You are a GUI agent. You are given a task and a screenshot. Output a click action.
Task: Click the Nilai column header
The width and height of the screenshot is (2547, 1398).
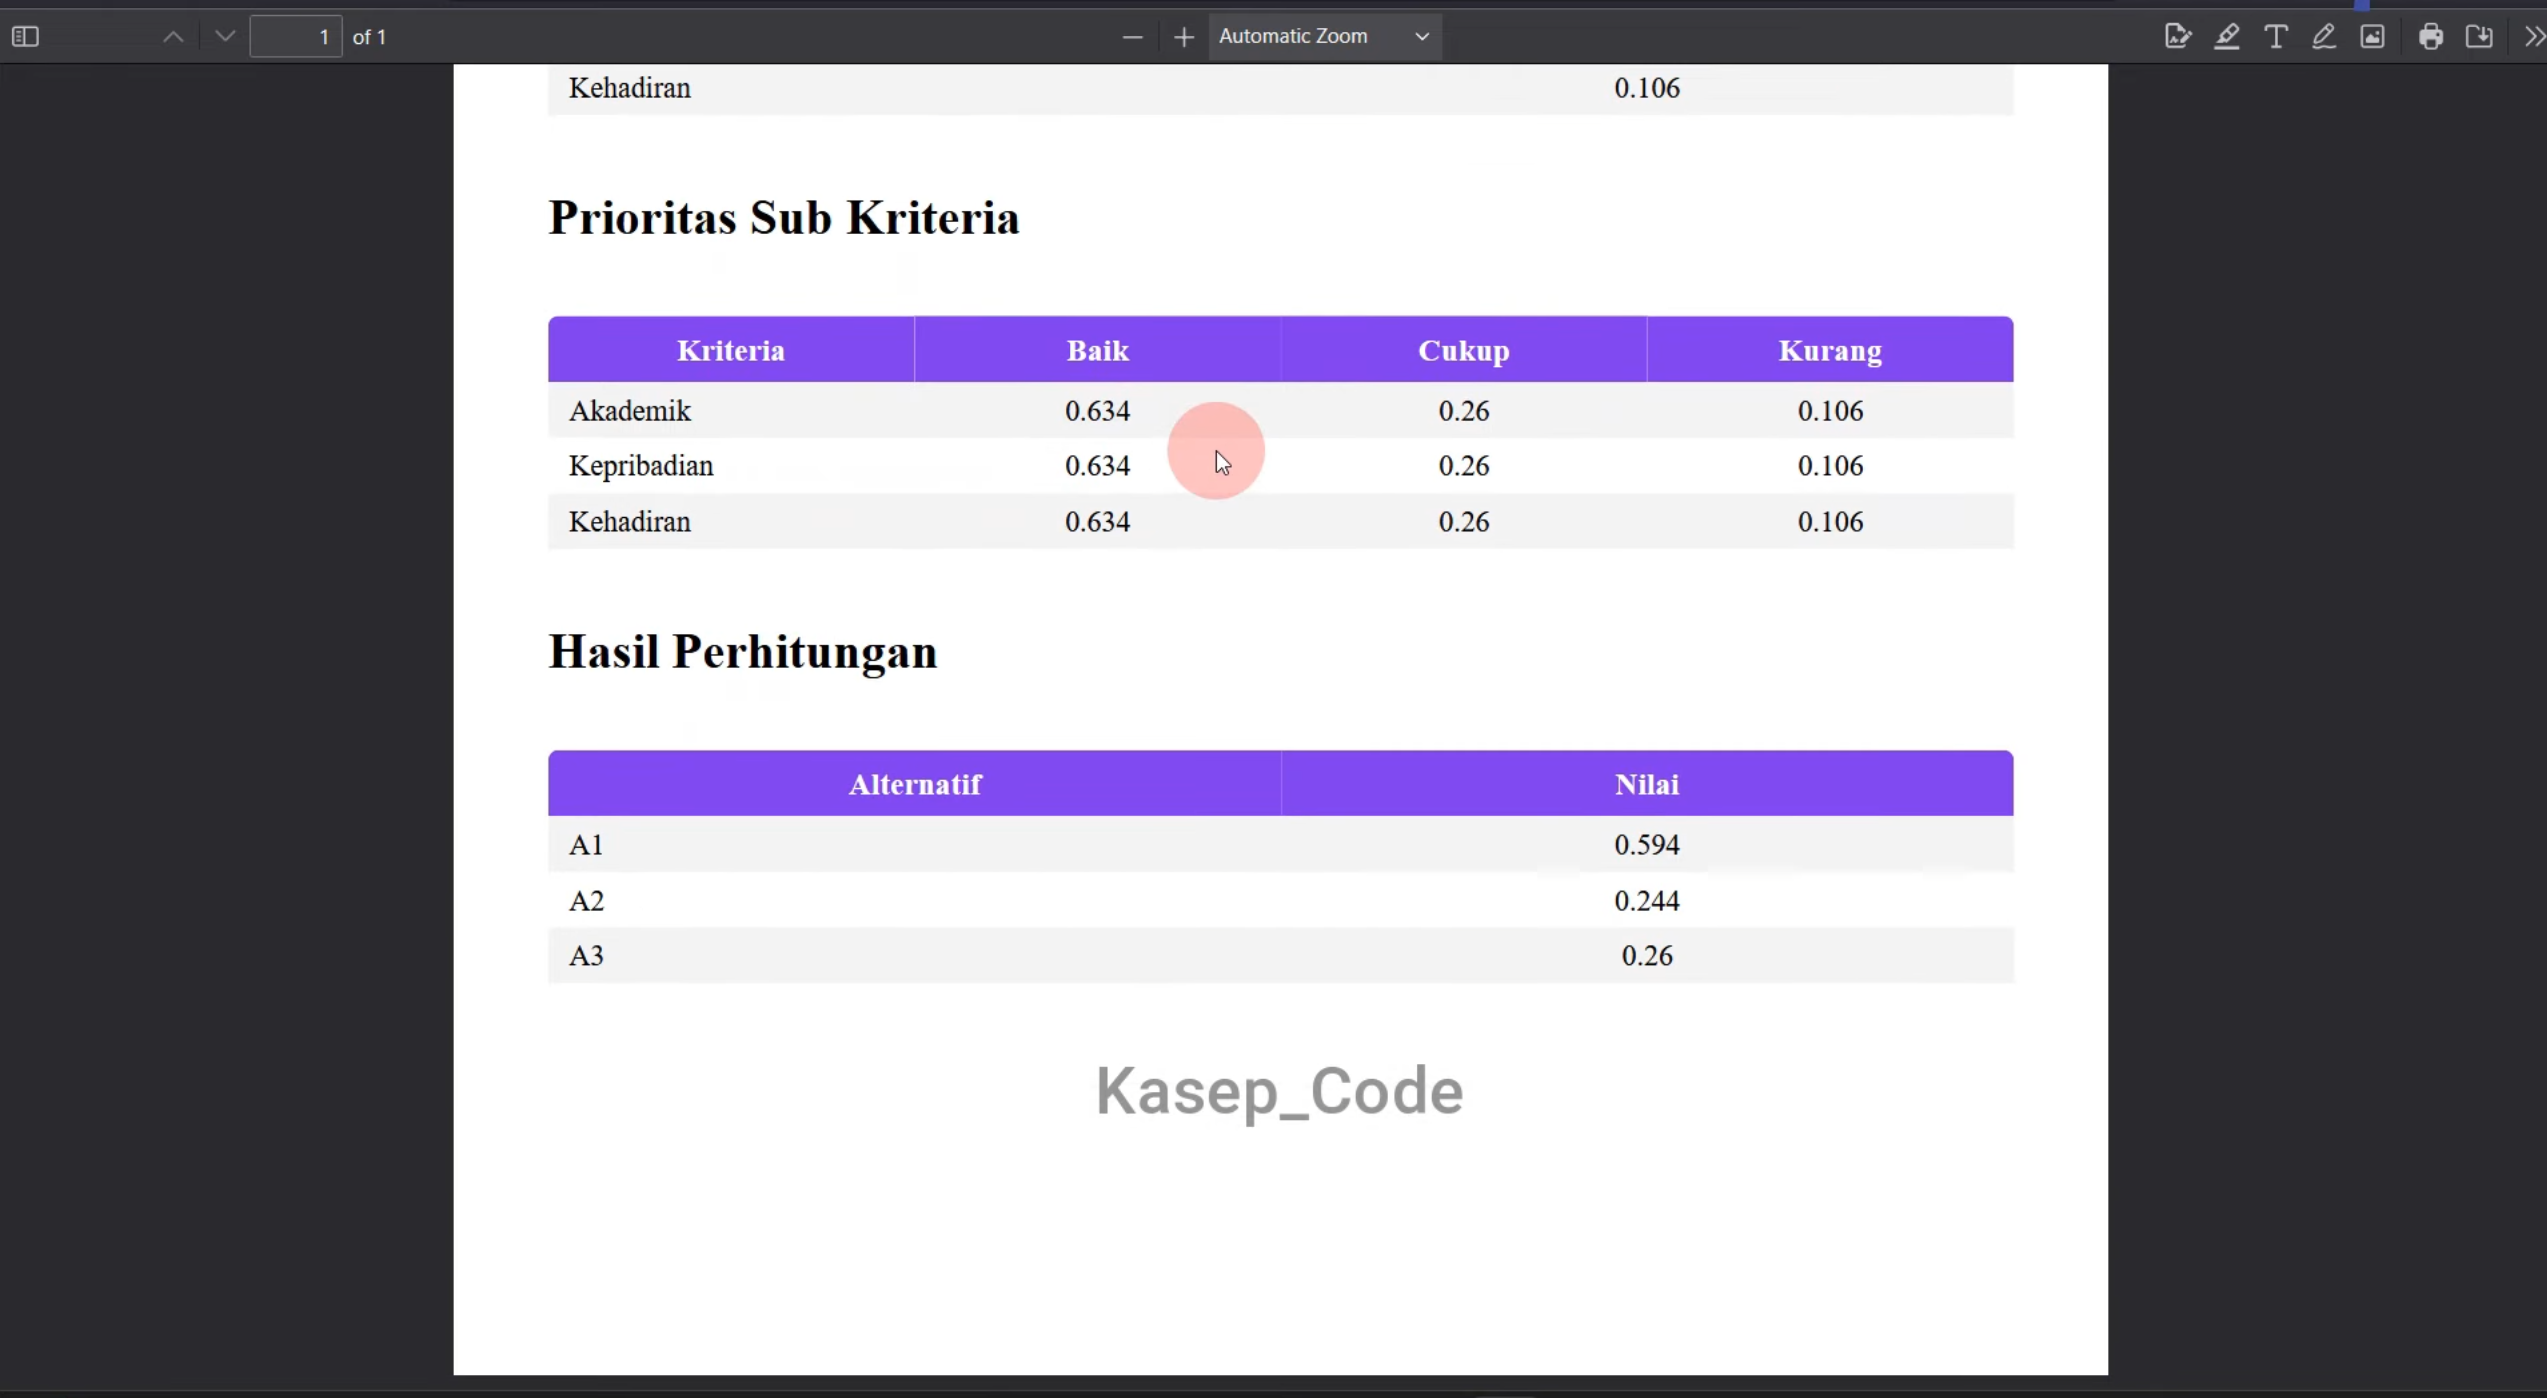[x=1647, y=785]
